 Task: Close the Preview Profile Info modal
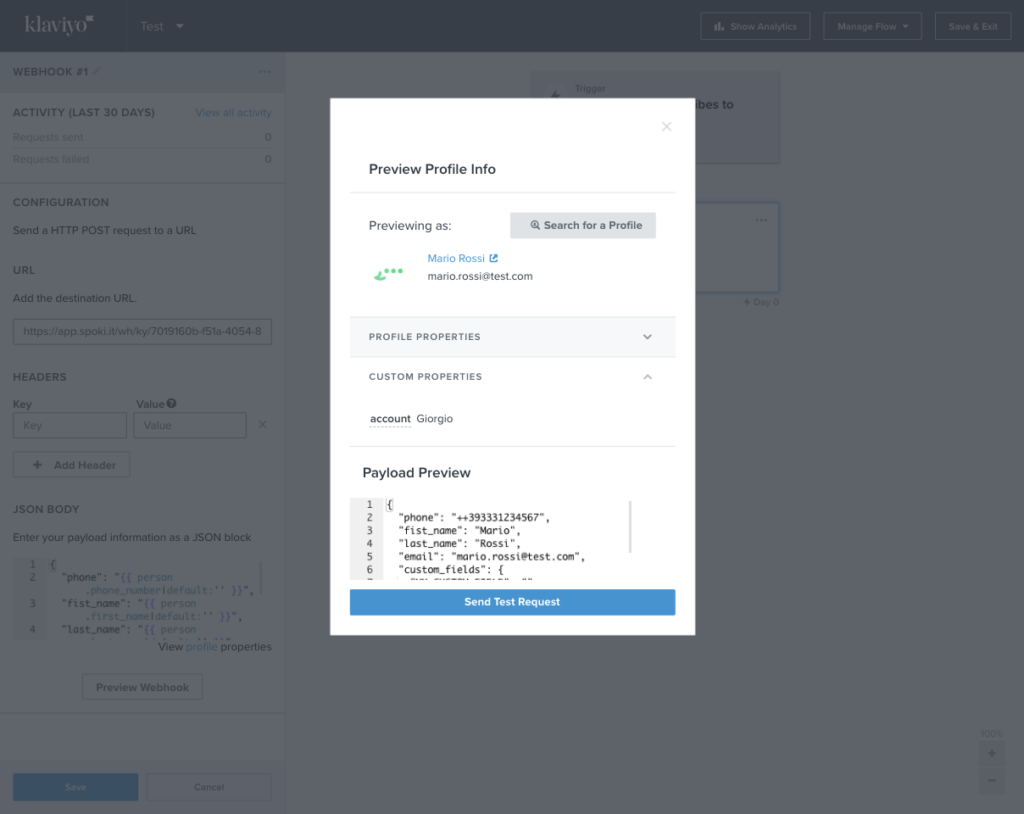(666, 127)
